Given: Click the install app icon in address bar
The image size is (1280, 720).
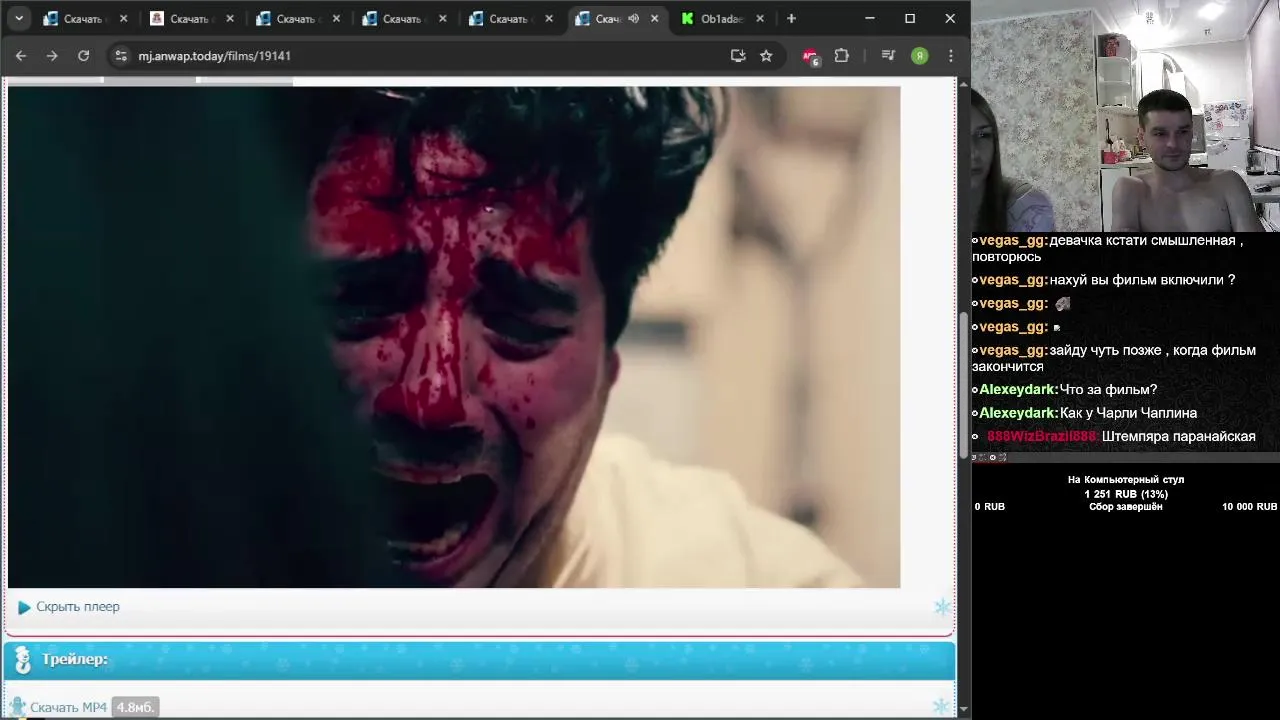Looking at the screenshot, I should tap(738, 56).
